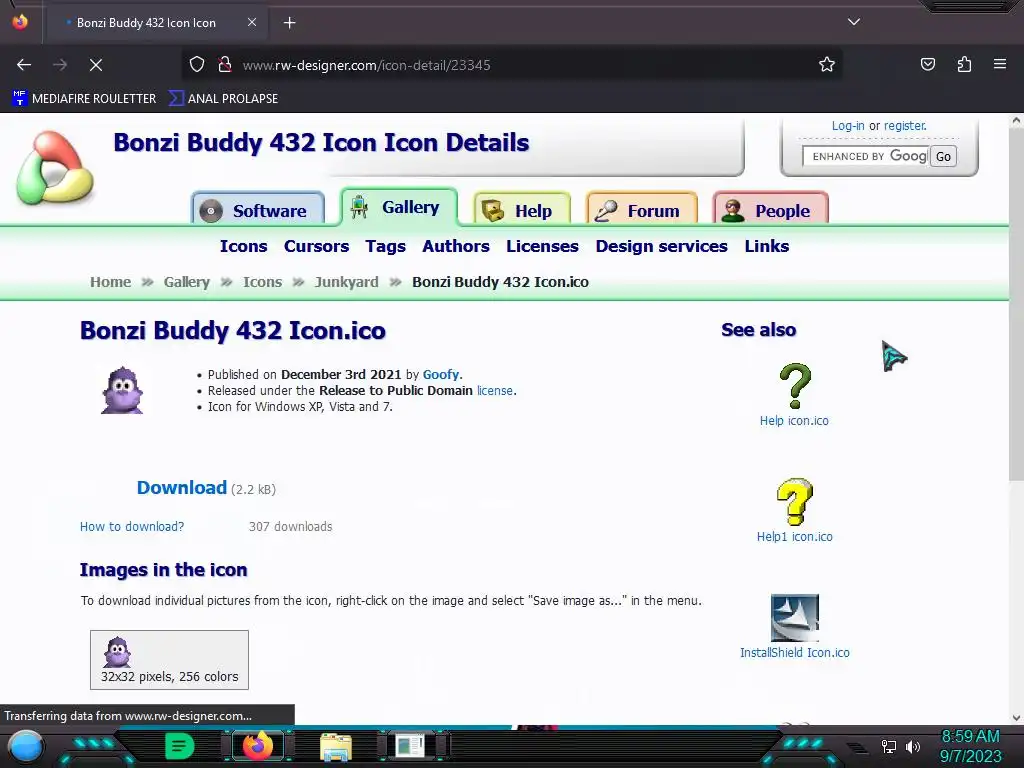
Task: Open a new browser tab
Action: click(289, 23)
